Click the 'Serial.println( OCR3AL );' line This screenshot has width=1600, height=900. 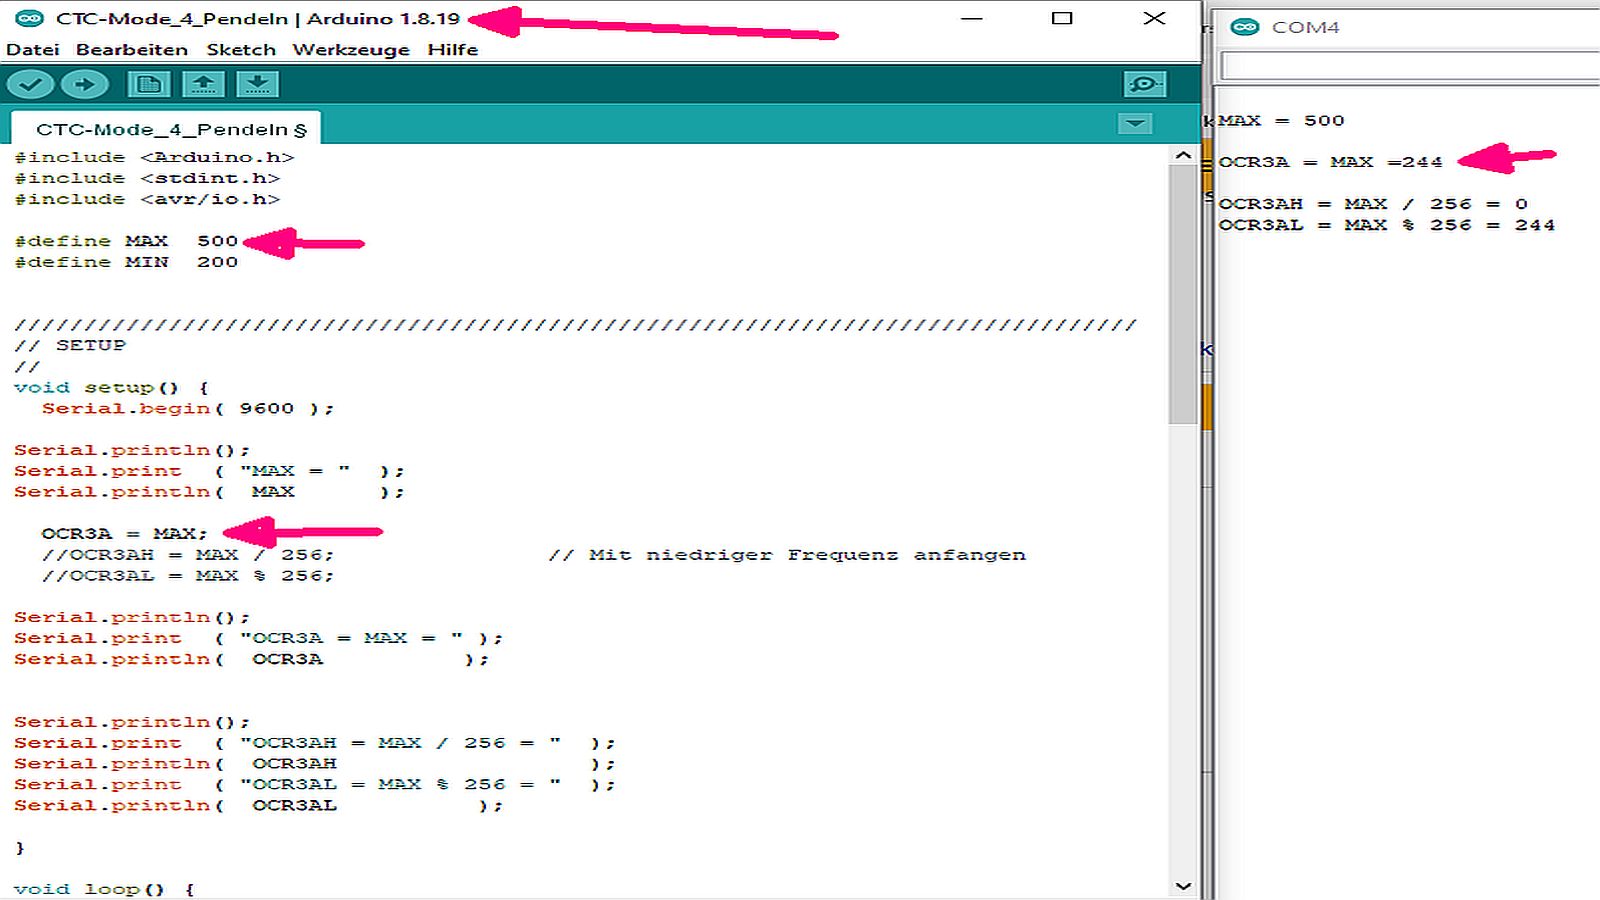[x=258, y=806]
